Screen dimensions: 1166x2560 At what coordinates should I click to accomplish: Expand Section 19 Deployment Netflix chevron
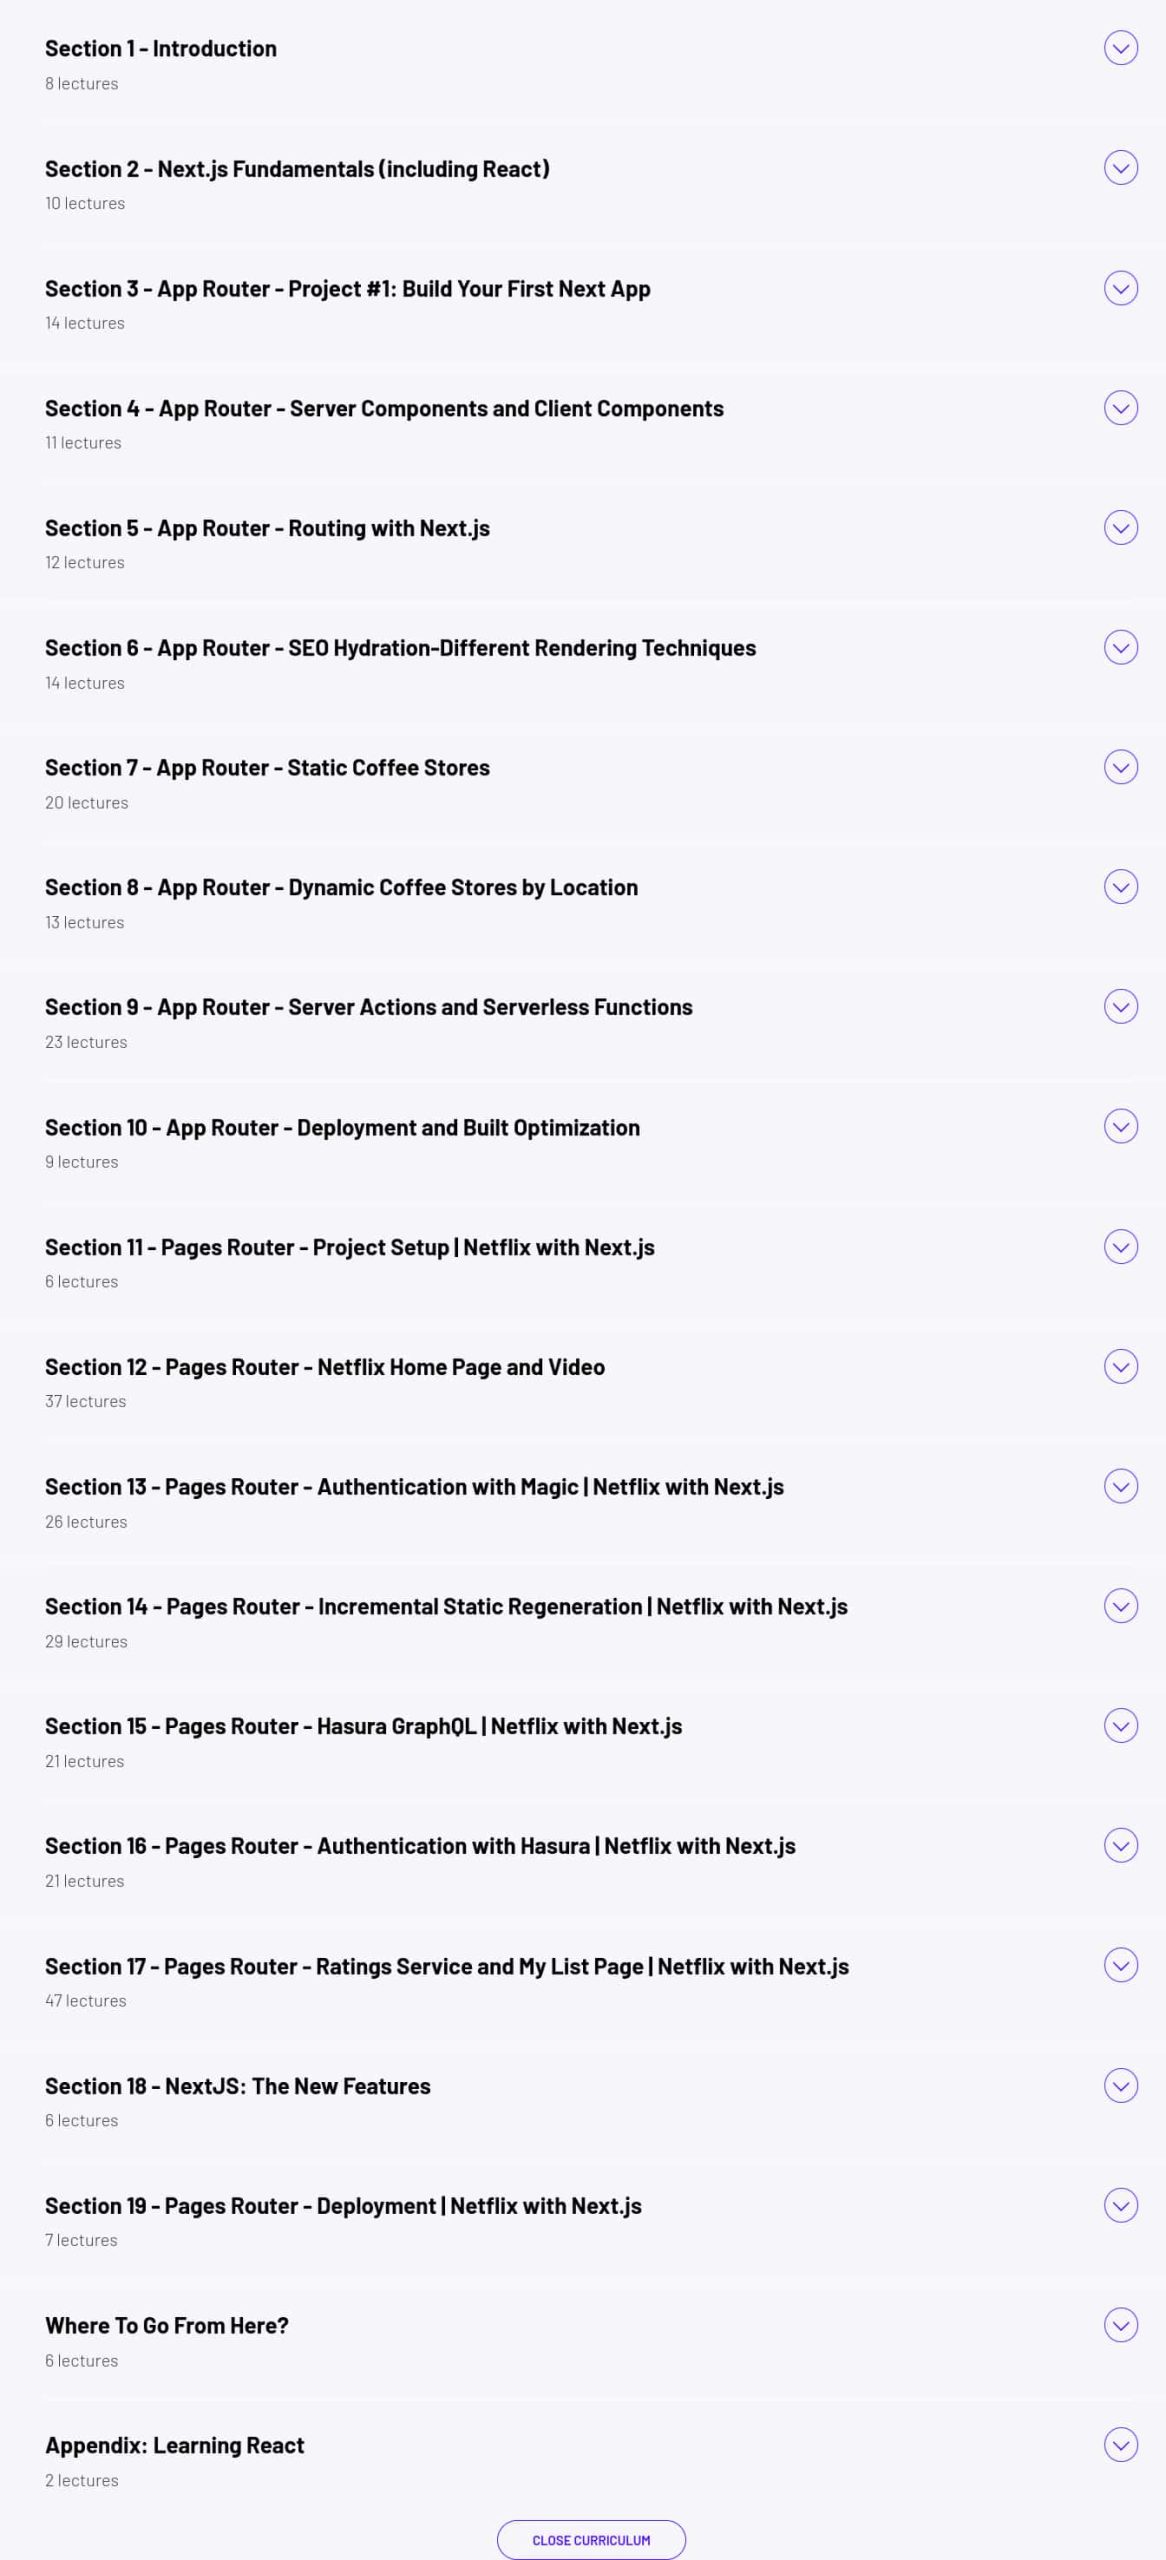pyautogui.click(x=1120, y=2205)
